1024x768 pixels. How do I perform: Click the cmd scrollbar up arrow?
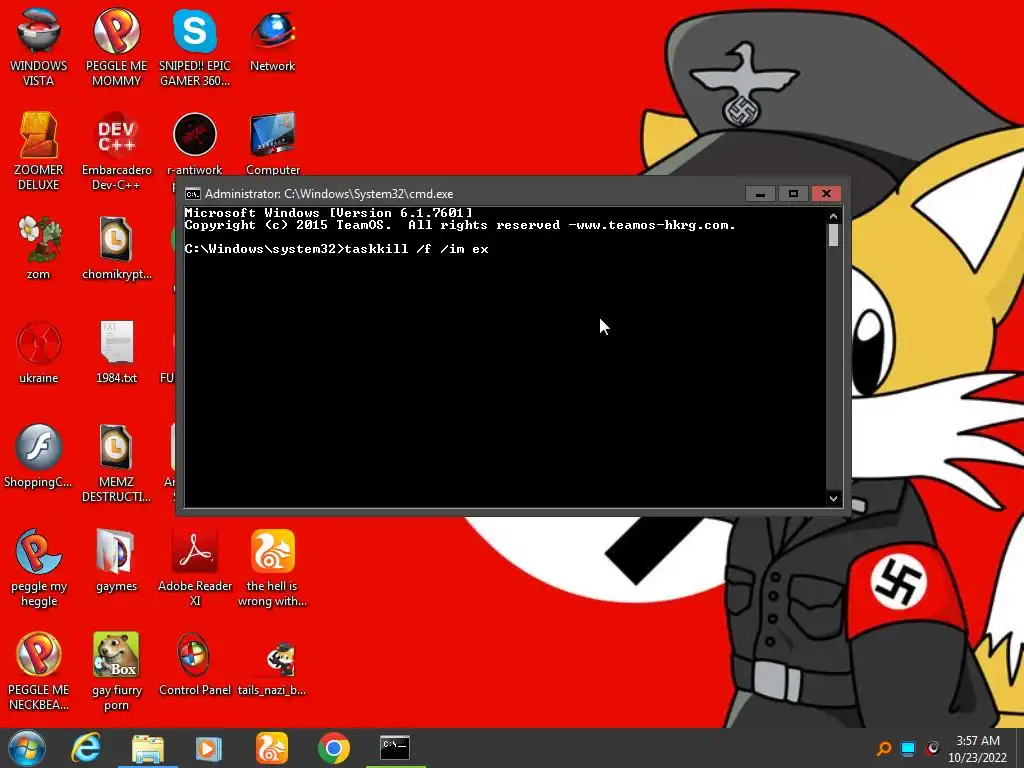tap(833, 216)
